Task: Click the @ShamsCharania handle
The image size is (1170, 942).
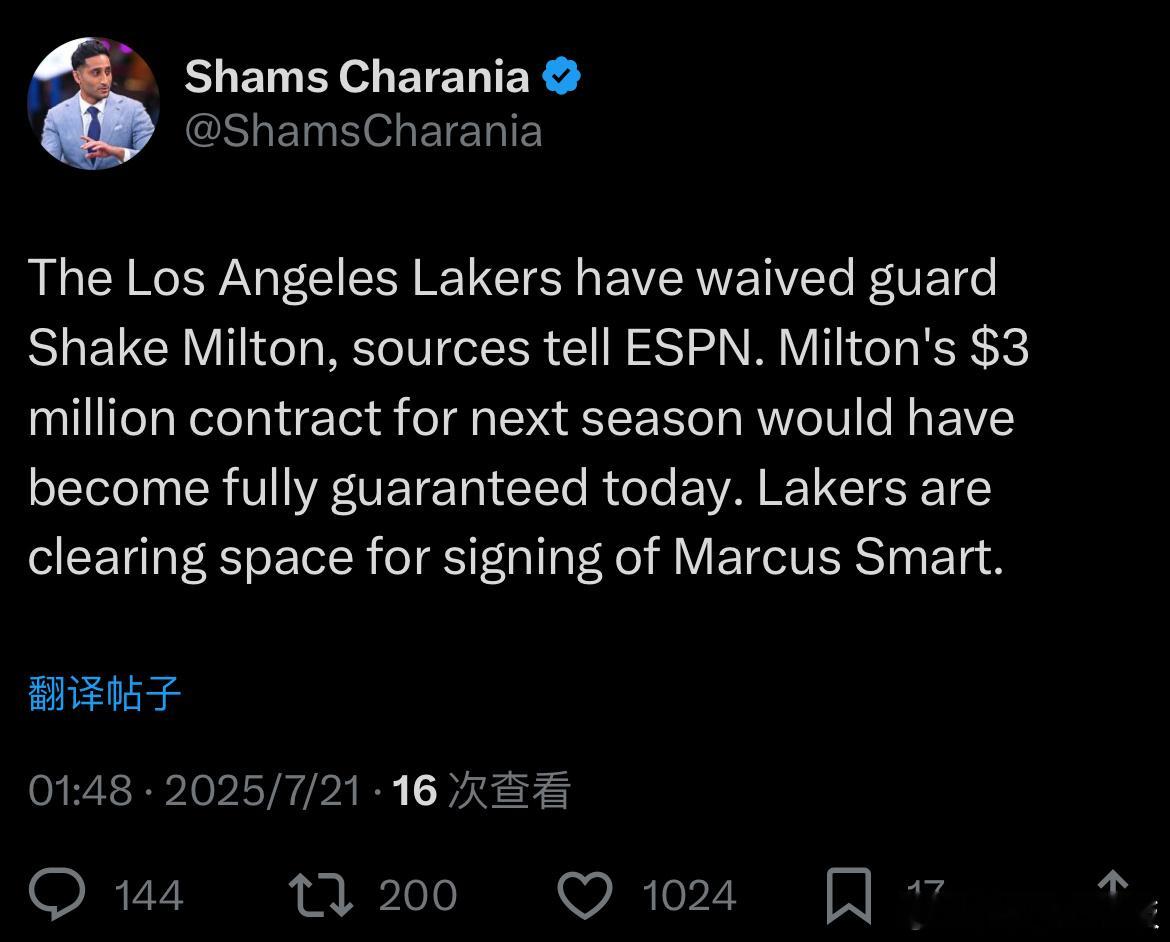Action: (363, 131)
